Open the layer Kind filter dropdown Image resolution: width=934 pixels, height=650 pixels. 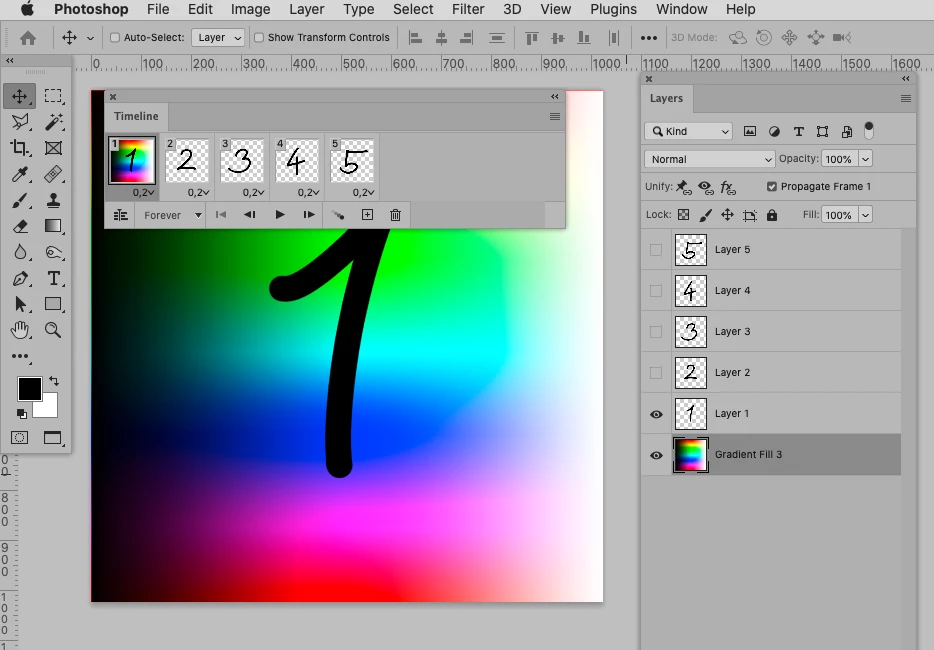coord(689,132)
